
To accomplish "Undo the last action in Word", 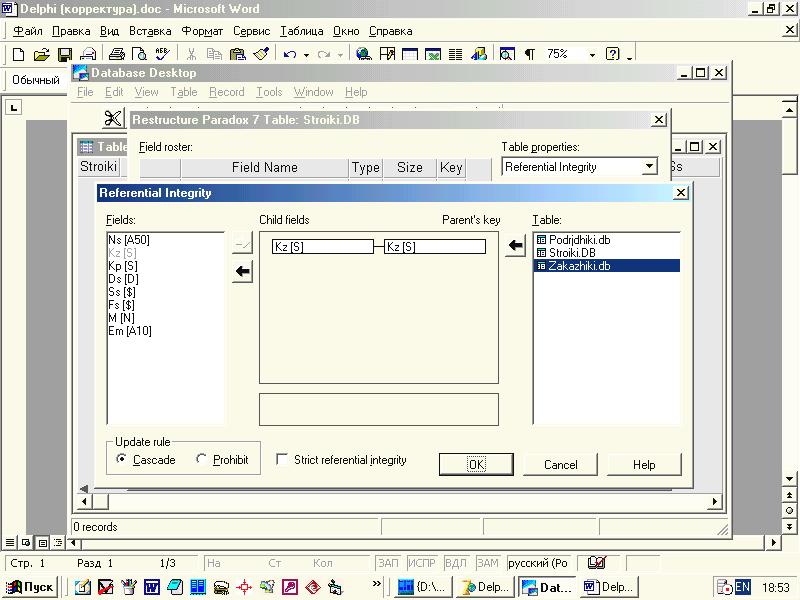I will [x=290, y=54].
